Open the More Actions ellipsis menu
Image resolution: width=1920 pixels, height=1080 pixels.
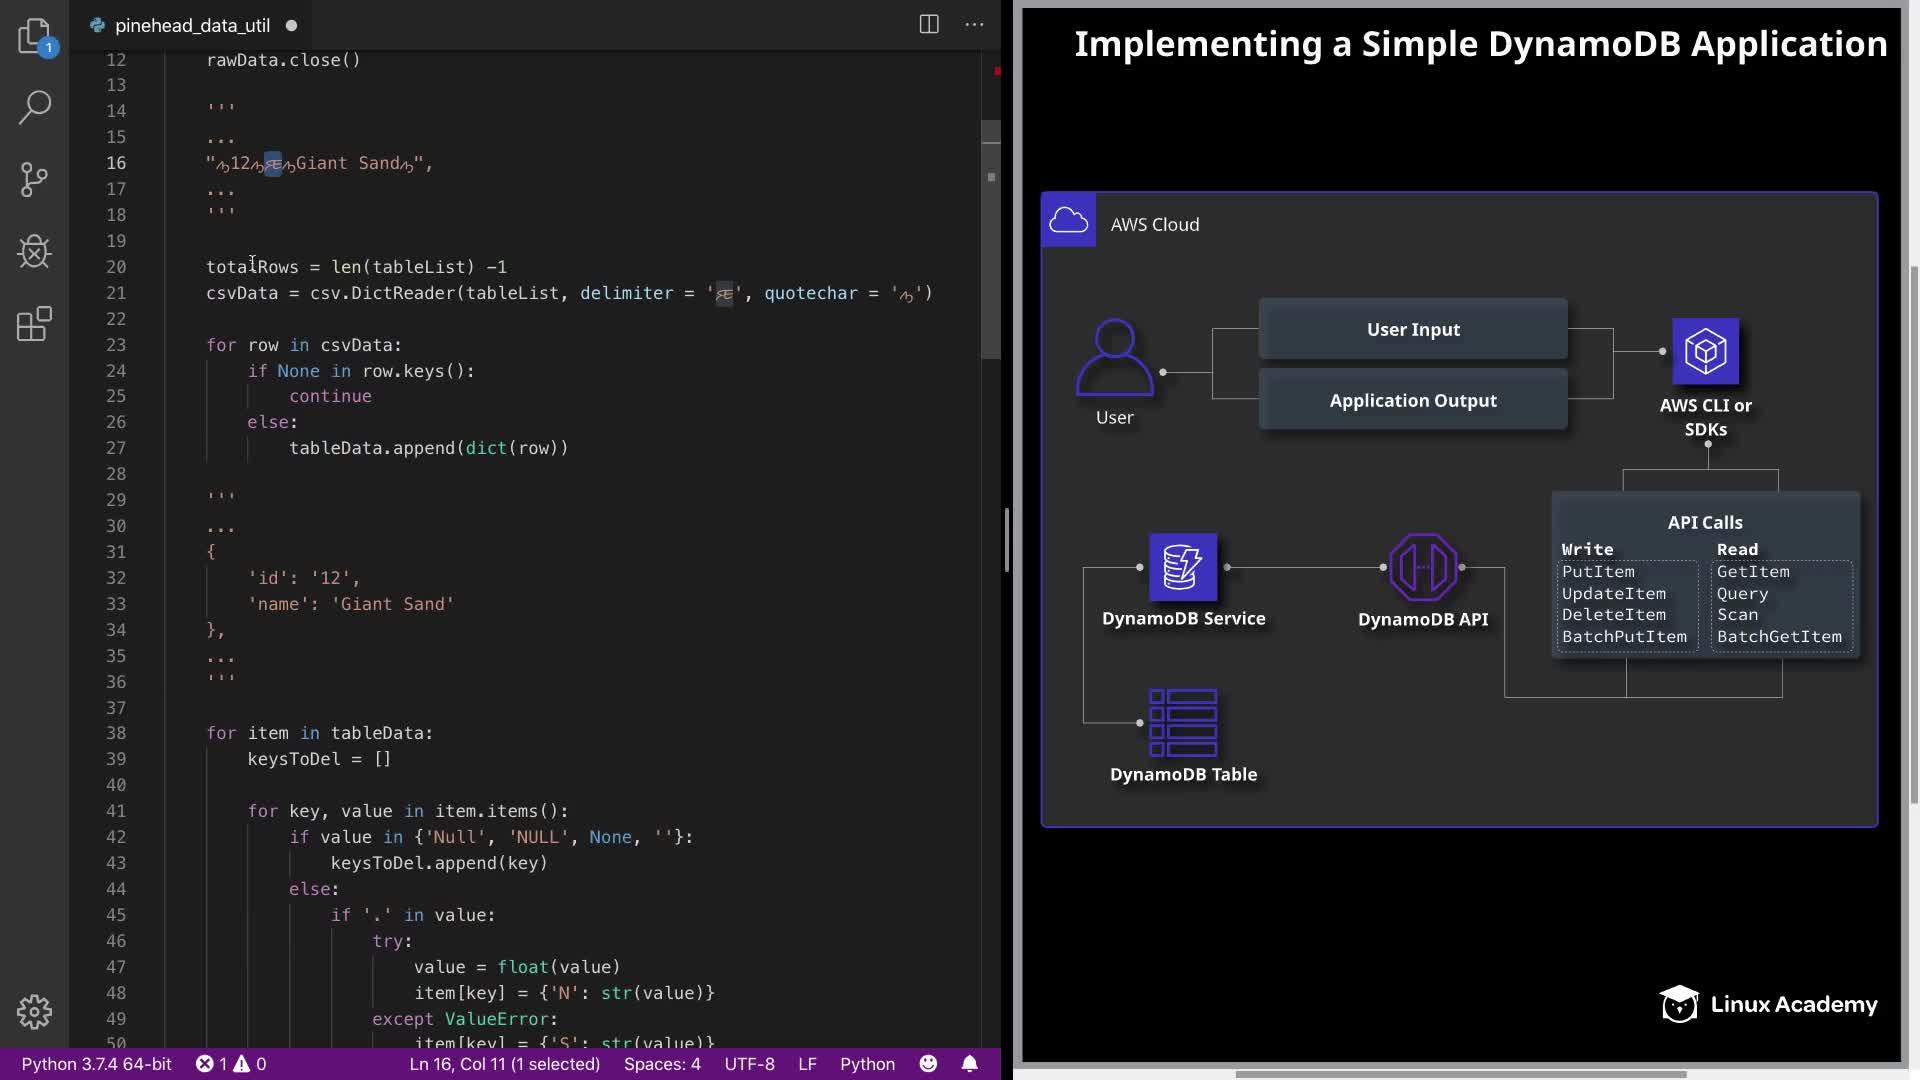point(974,25)
